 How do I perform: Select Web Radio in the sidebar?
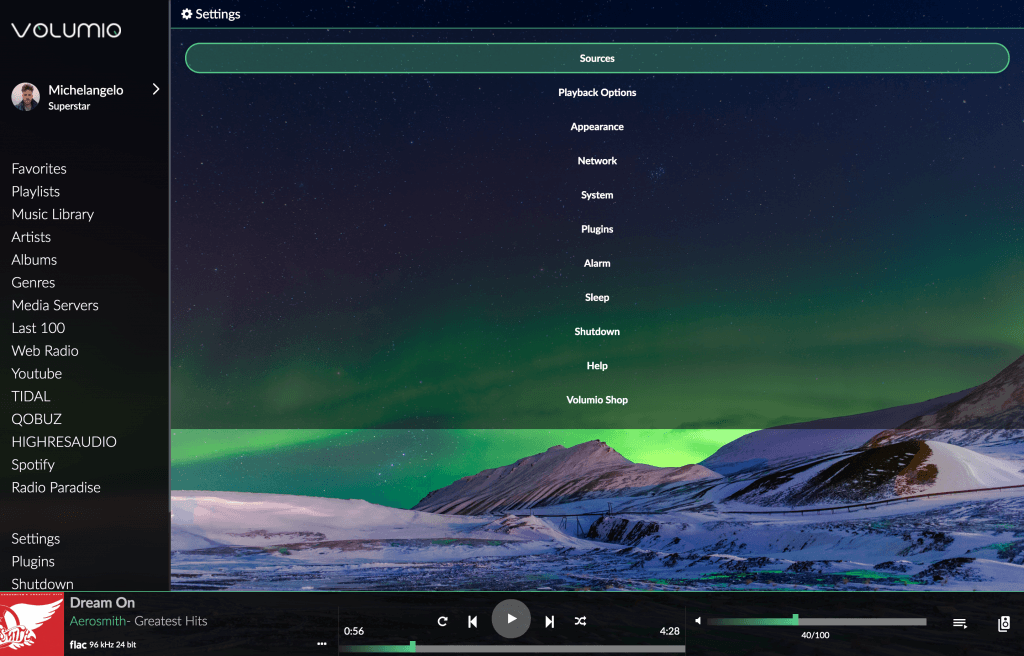[x=44, y=350]
